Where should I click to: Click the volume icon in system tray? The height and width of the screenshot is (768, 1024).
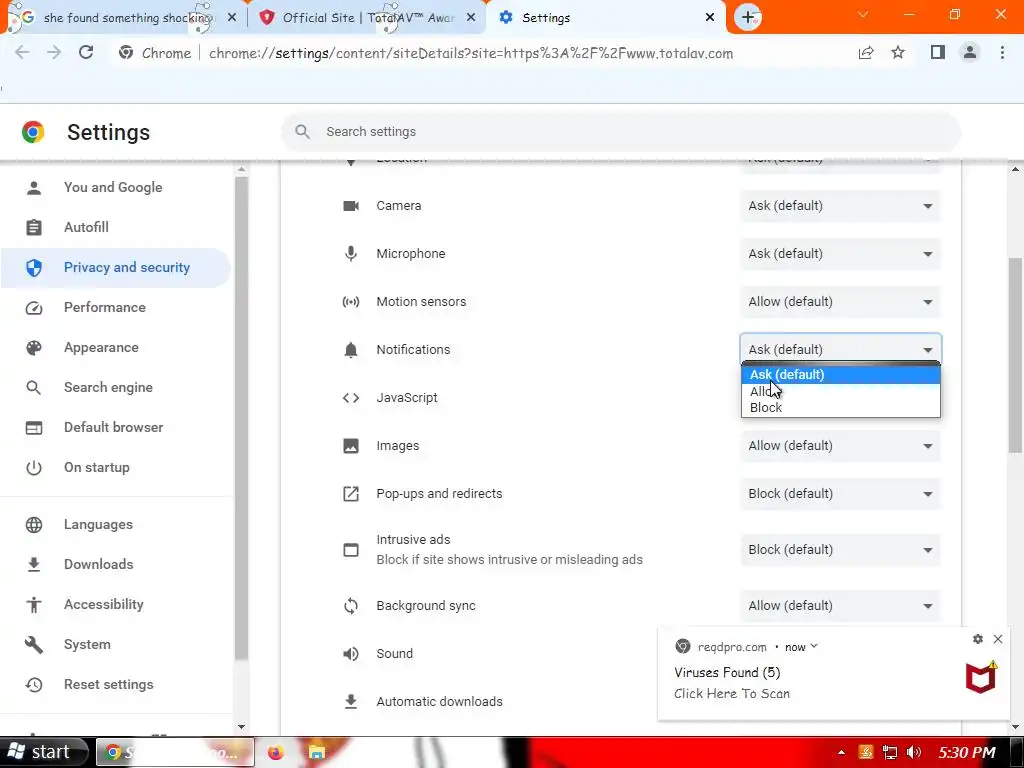[914, 752]
